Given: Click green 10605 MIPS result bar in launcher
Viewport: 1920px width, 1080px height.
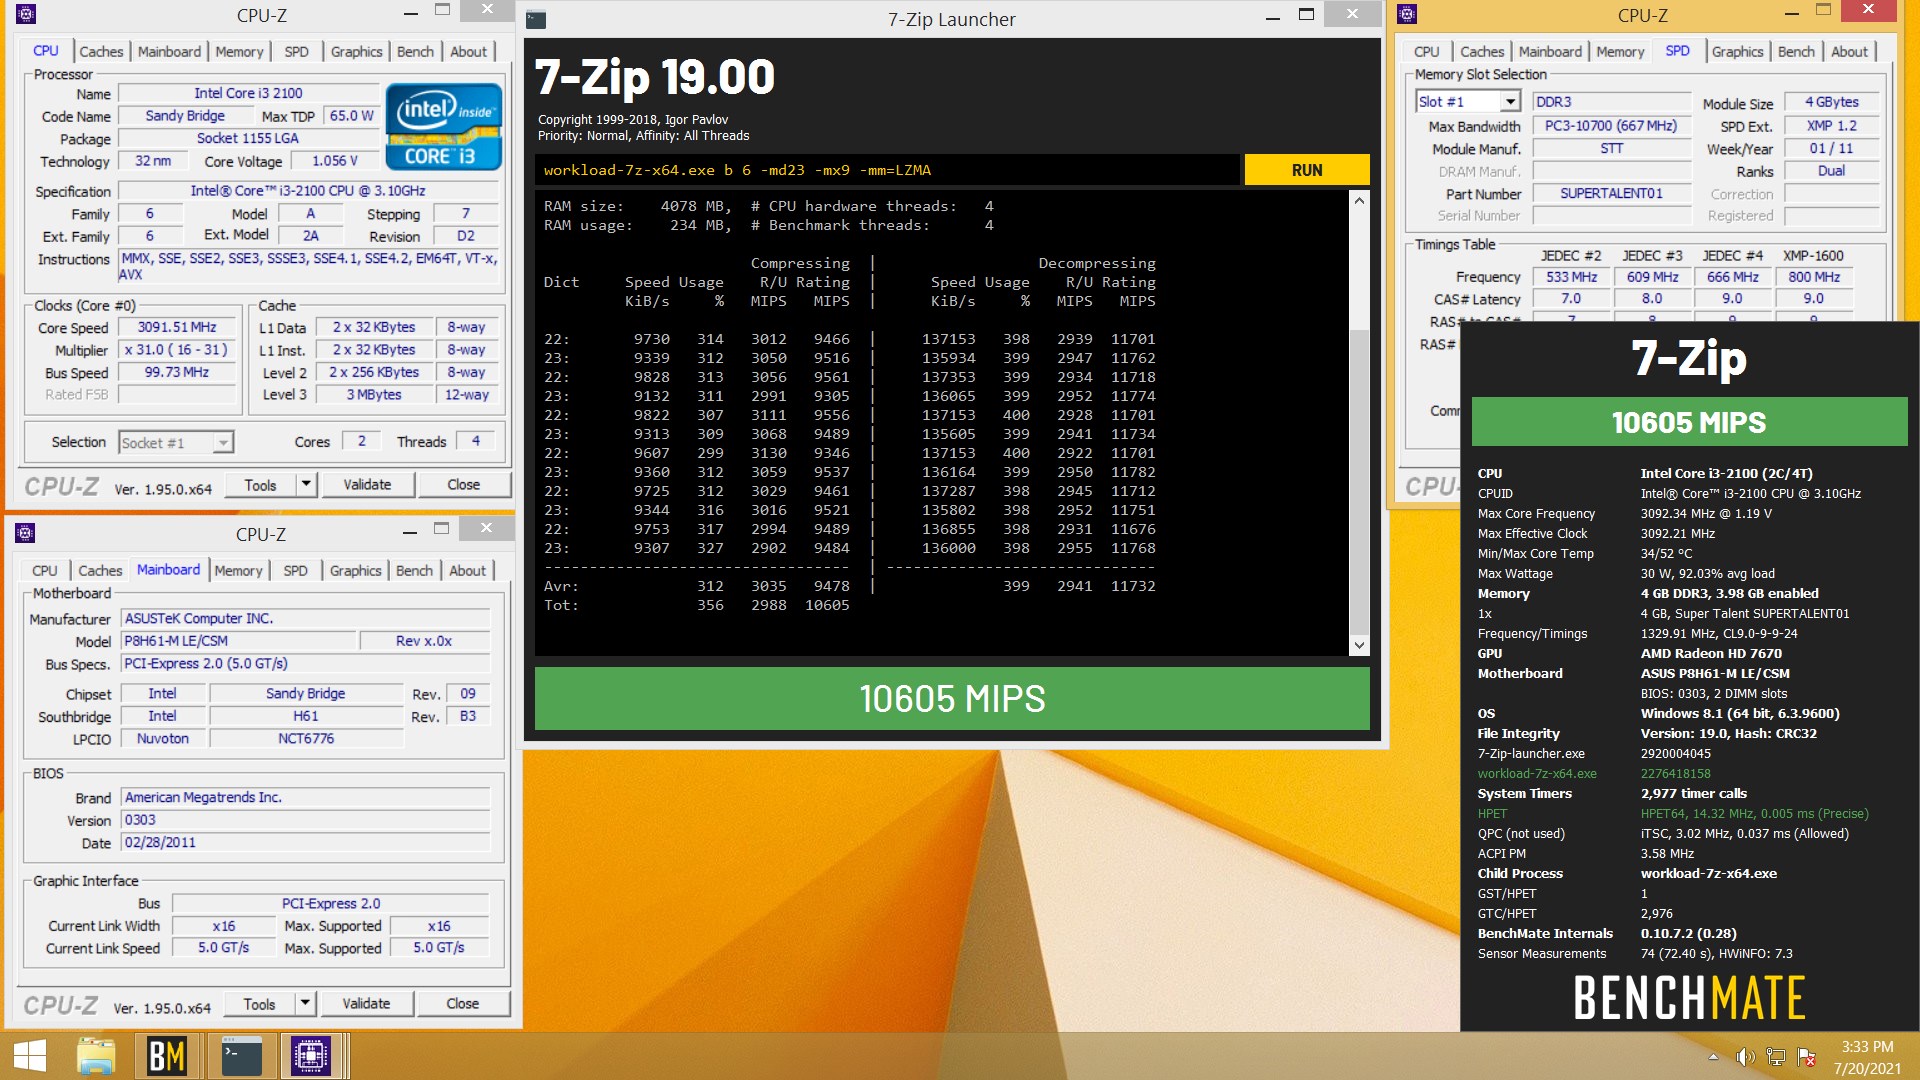Looking at the screenshot, I should coord(952,698).
